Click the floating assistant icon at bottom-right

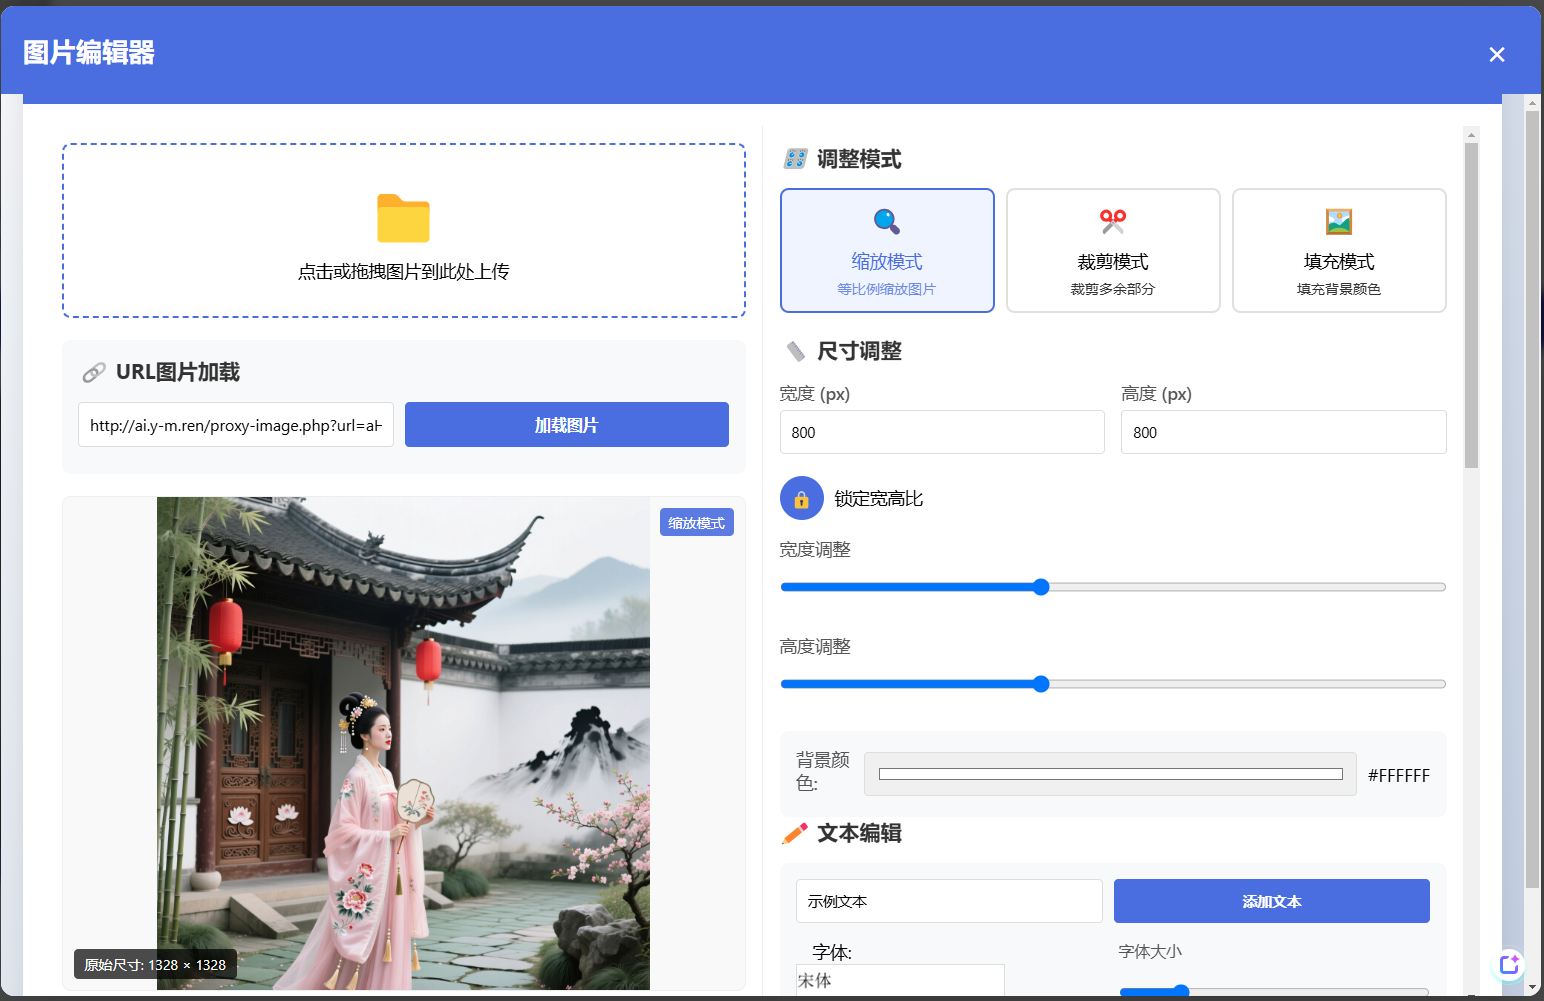(1508, 965)
